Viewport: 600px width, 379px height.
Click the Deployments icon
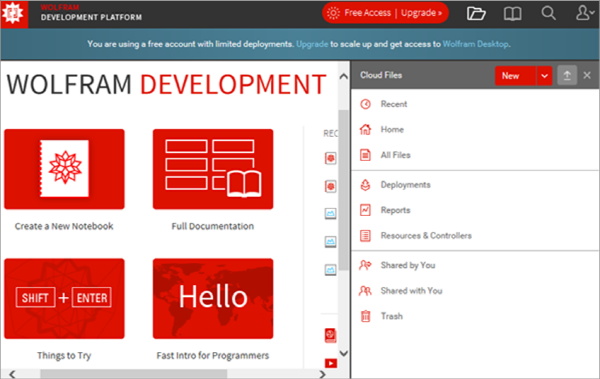point(365,185)
